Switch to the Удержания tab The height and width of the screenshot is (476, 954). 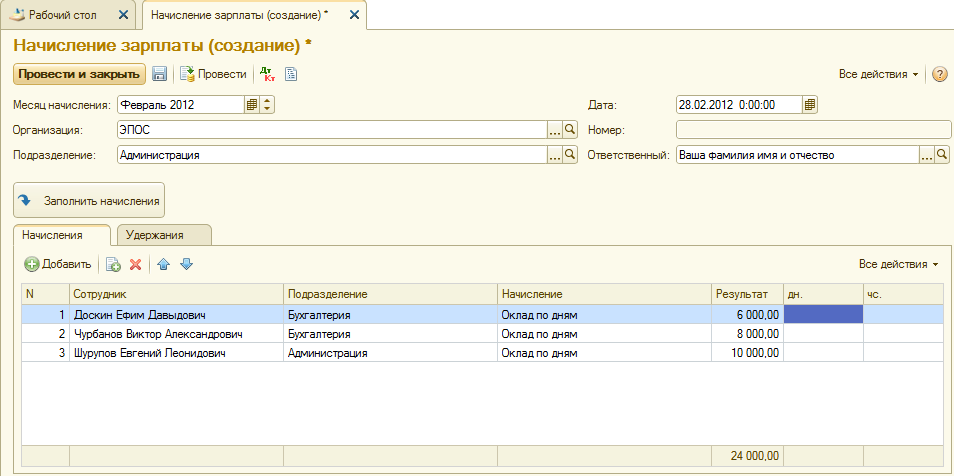pos(164,235)
